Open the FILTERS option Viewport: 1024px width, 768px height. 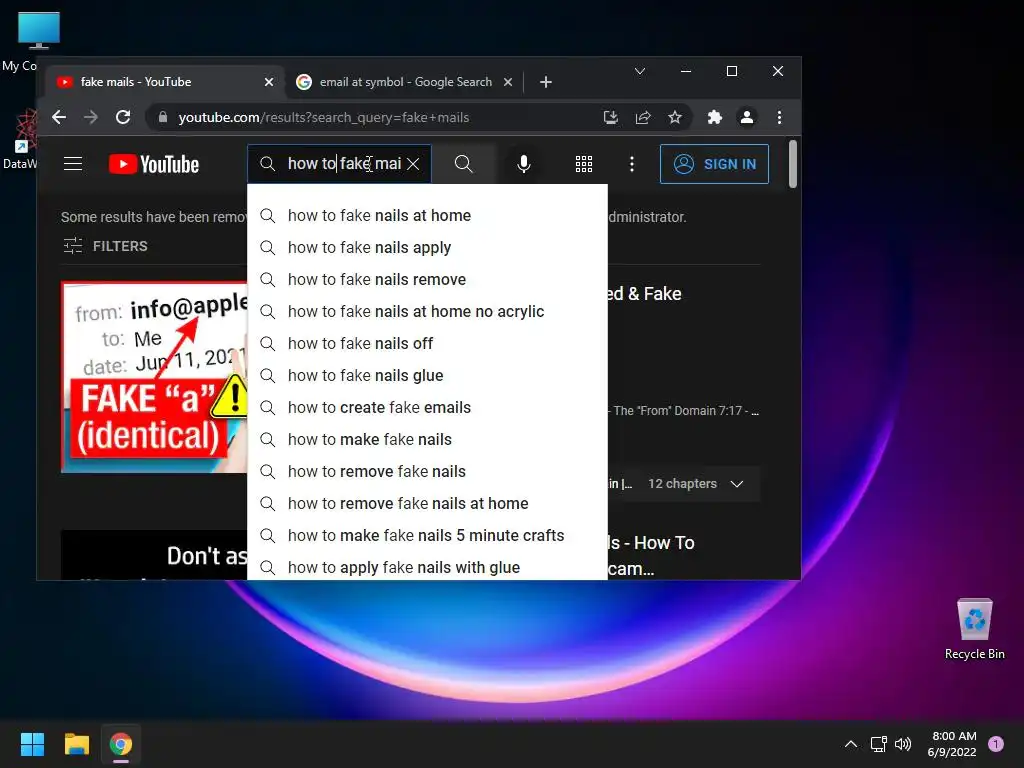105,246
